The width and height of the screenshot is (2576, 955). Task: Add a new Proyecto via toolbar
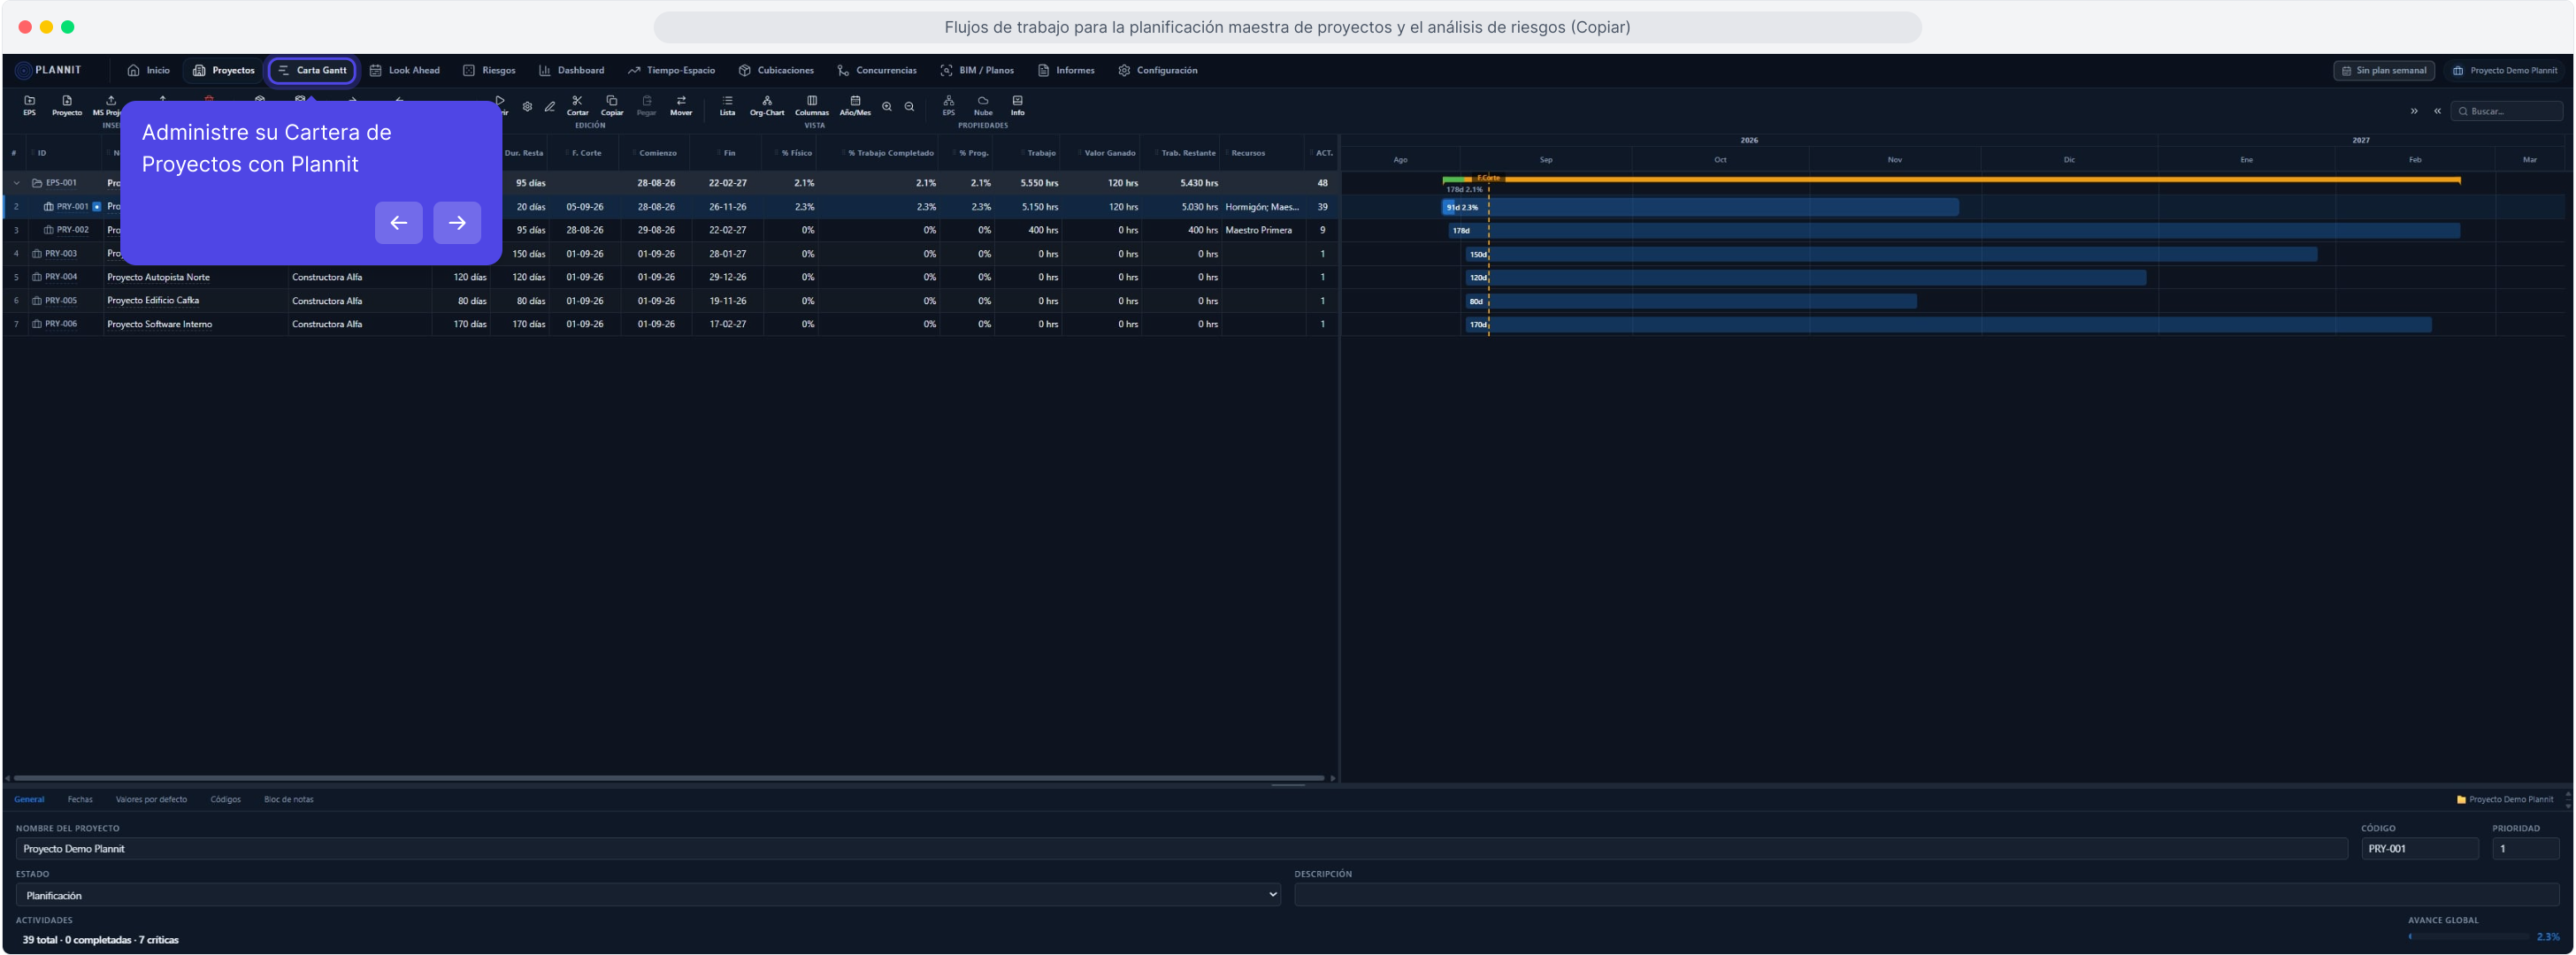[67, 105]
